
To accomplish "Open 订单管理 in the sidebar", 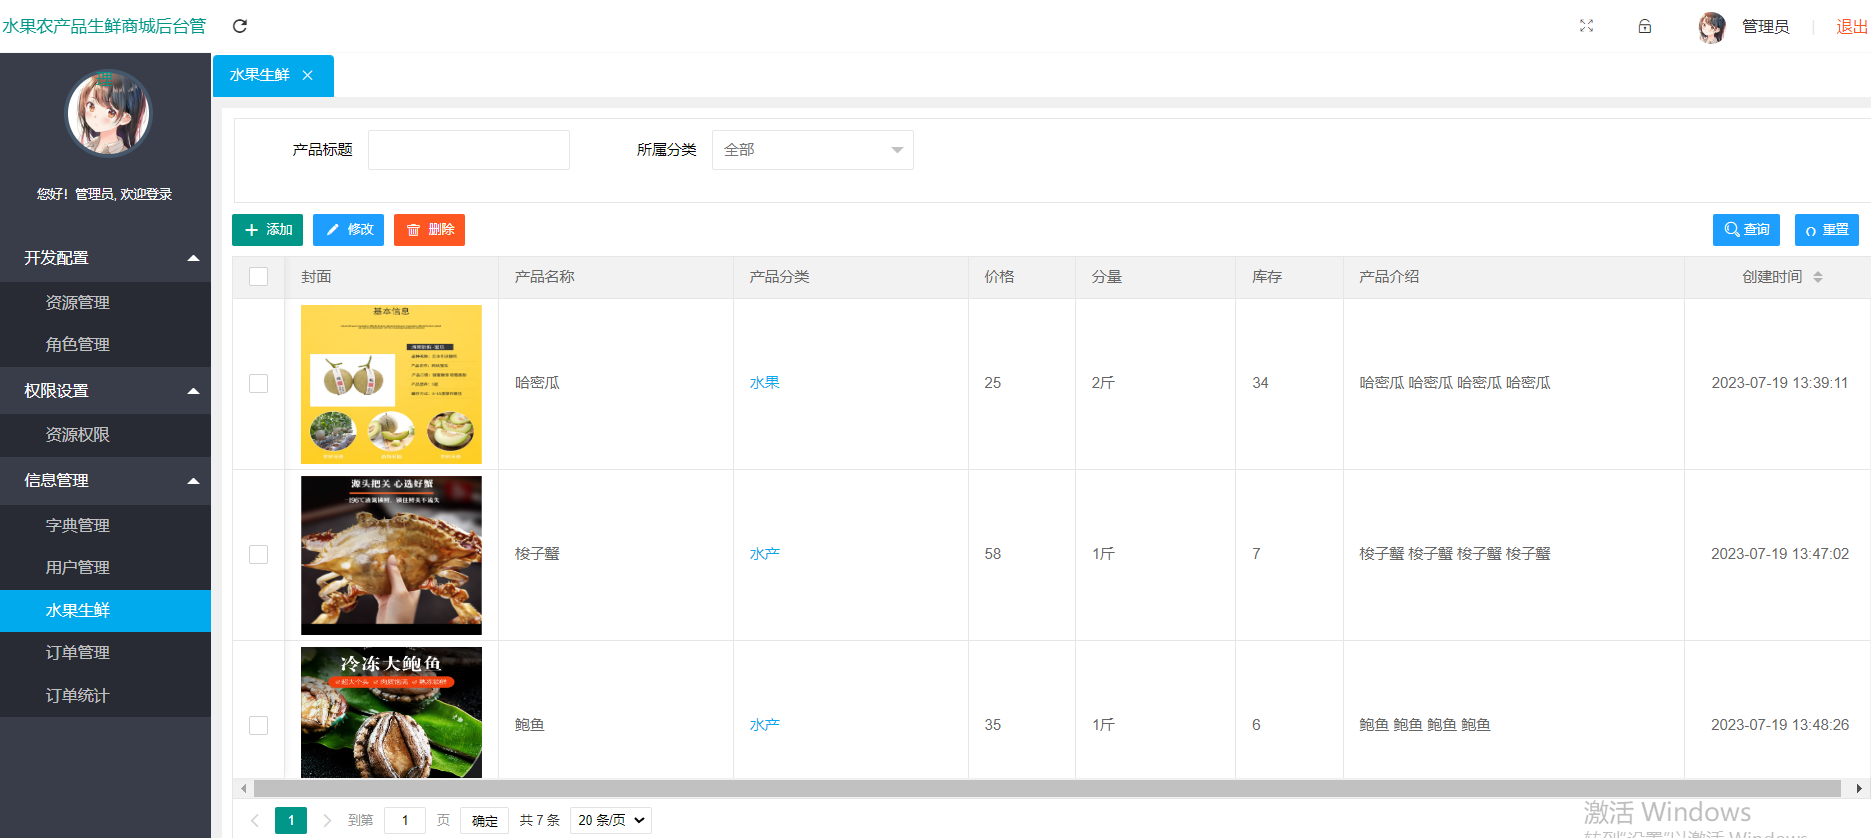I will point(78,652).
